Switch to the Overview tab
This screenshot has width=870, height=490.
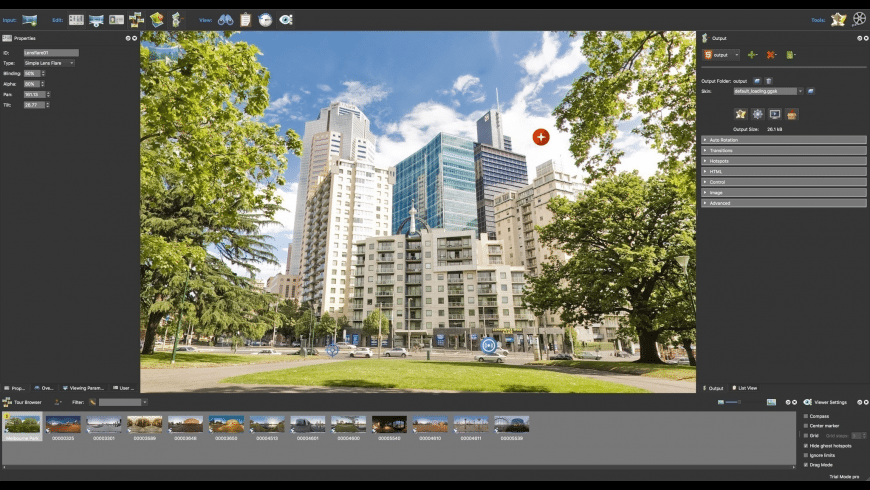[x=44, y=388]
